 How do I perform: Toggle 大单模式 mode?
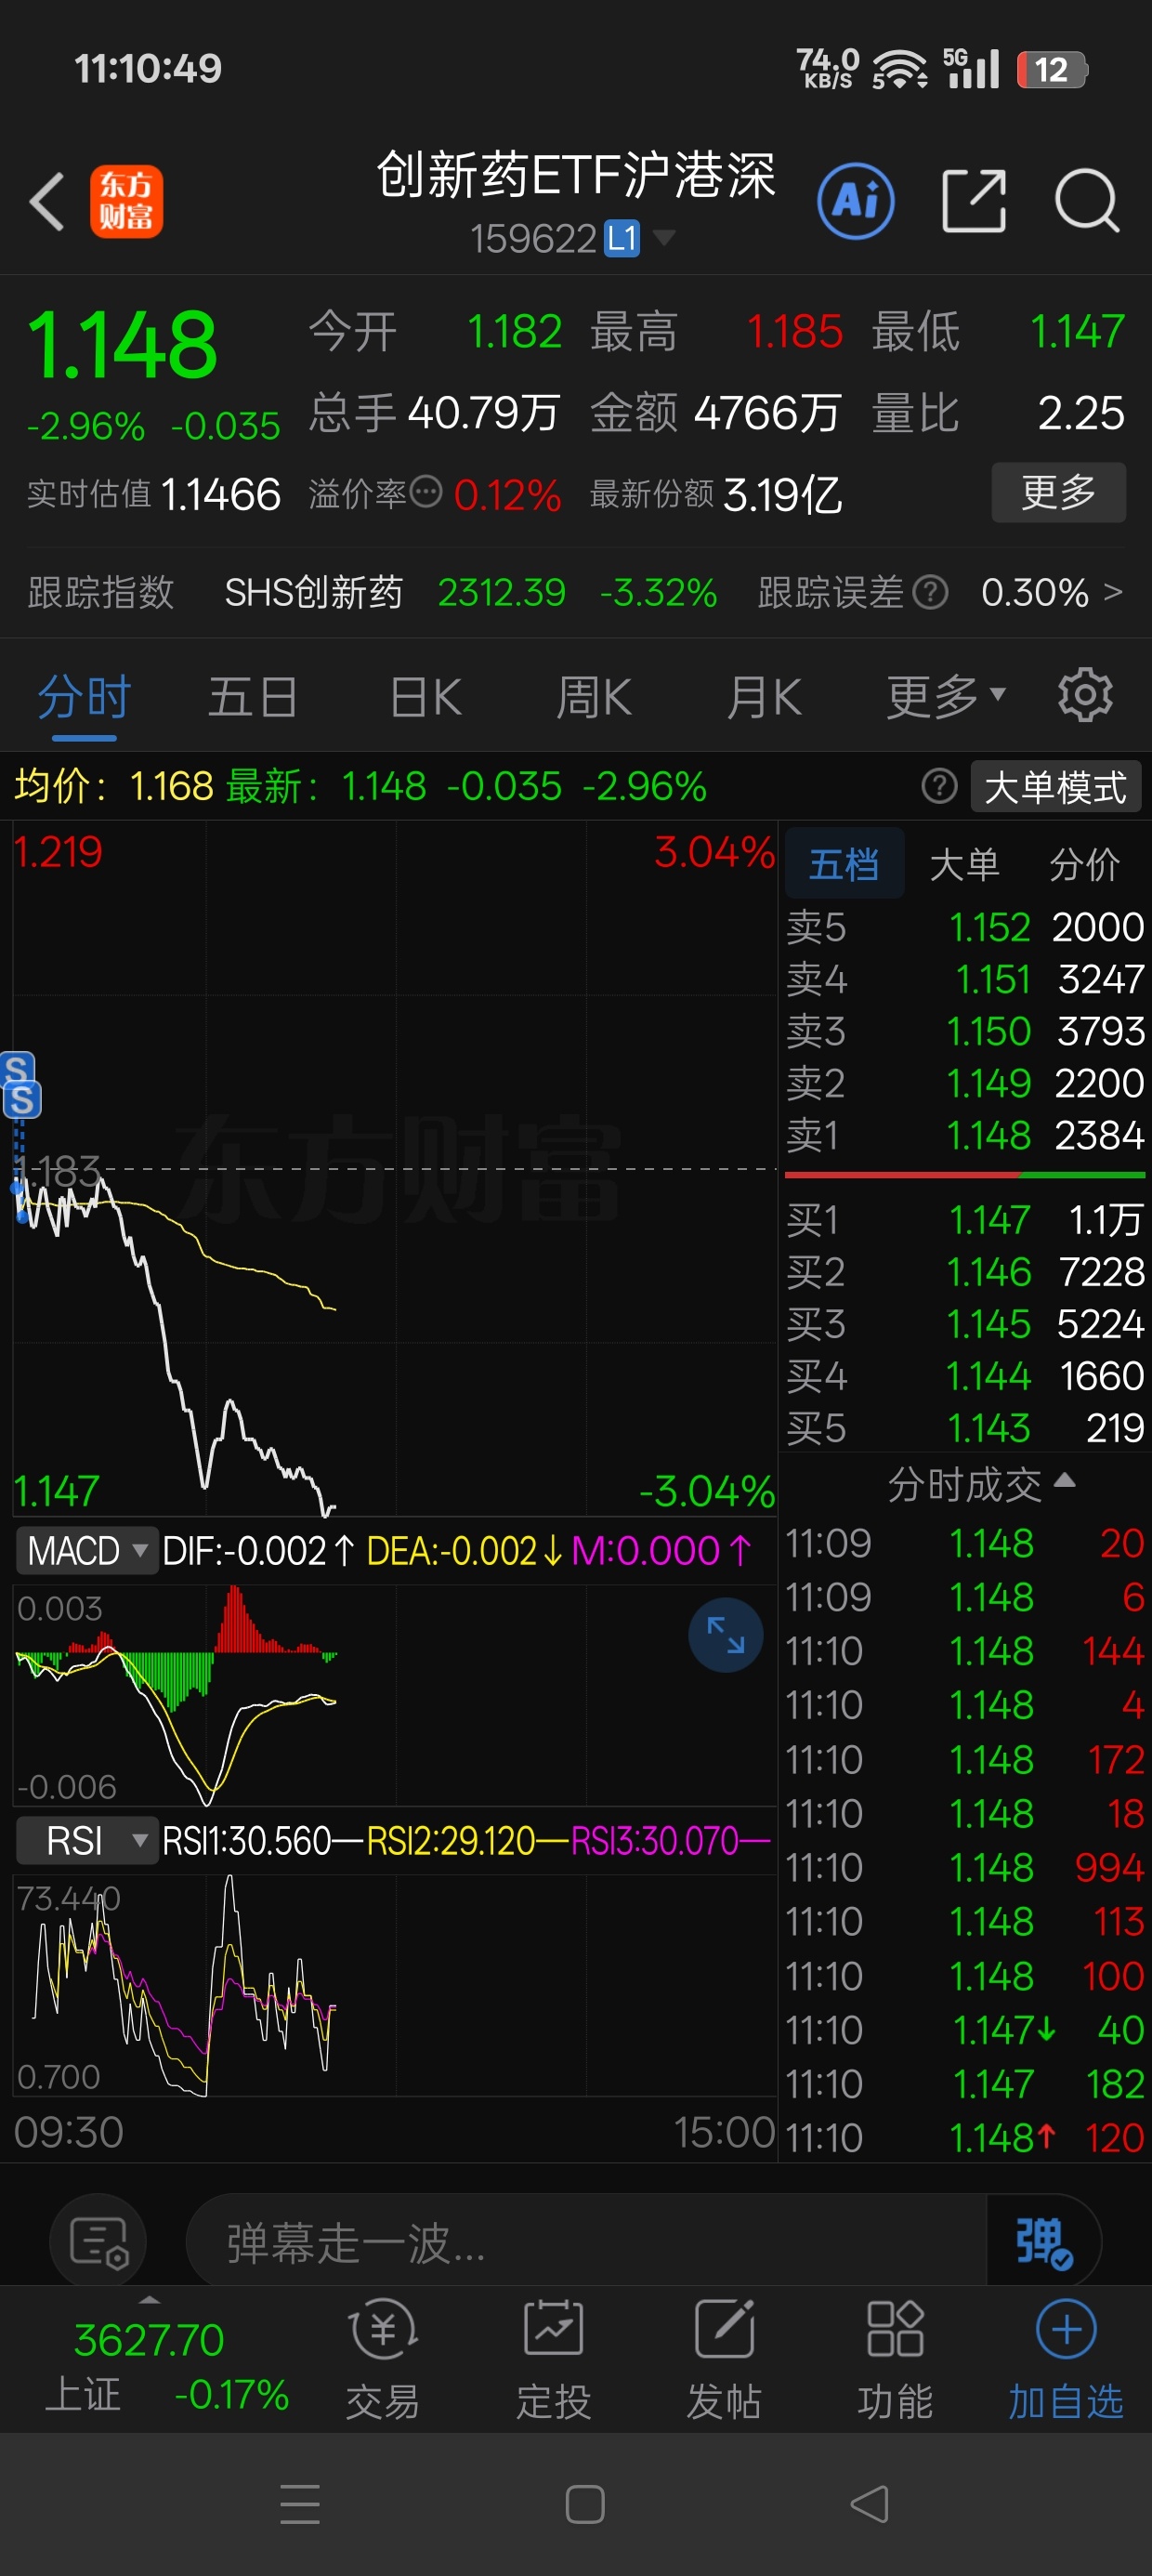(x=1055, y=787)
